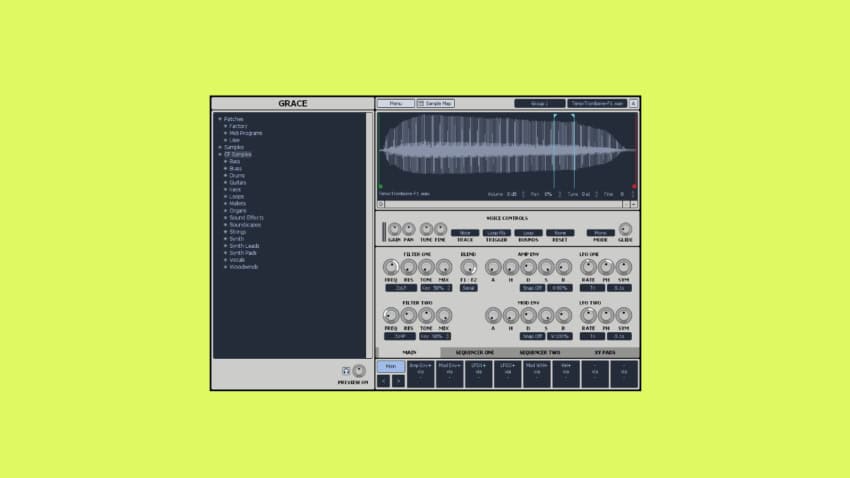Click the Main modulation page button
The width and height of the screenshot is (850, 478).
click(x=391, y=367)
